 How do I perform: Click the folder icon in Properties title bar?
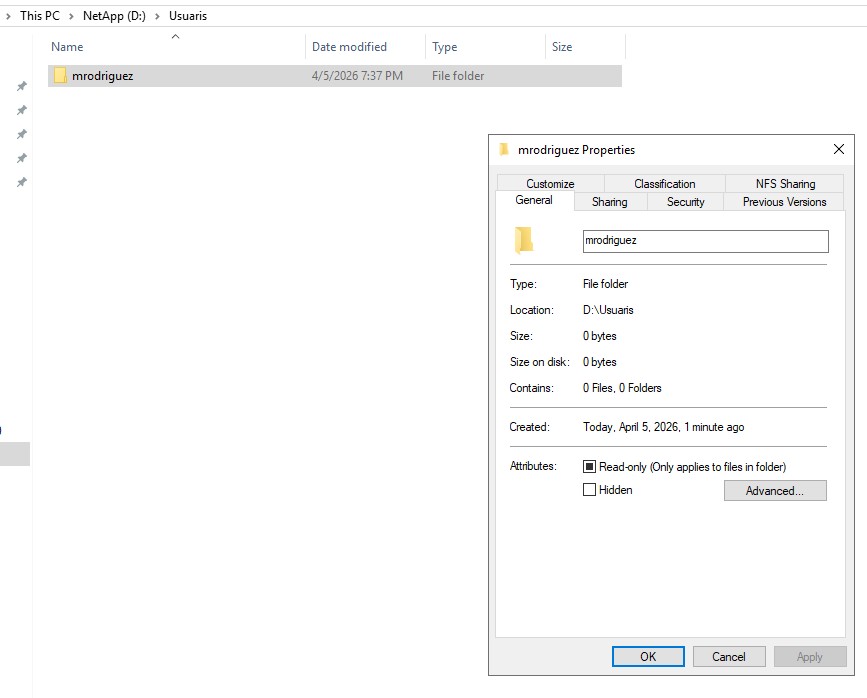click(504, 150)
